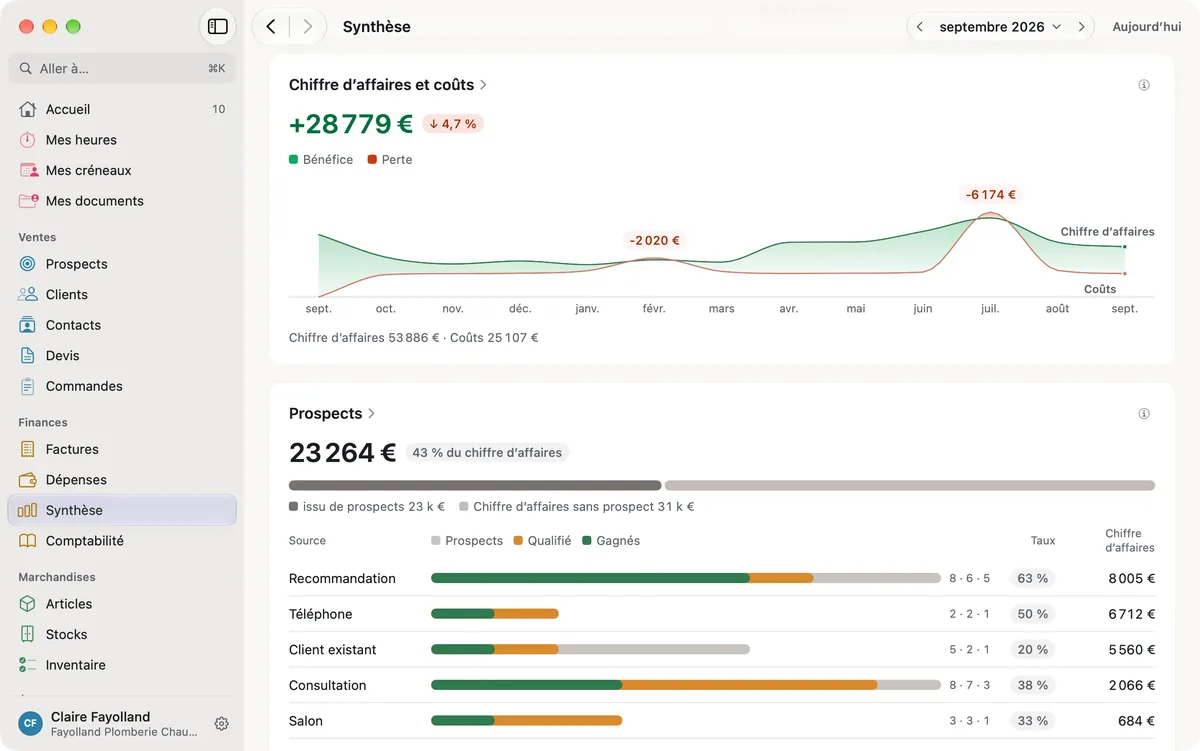Click the Salon source label
The height and width of the screenshot is (751, 1200).
click(306, 721)
